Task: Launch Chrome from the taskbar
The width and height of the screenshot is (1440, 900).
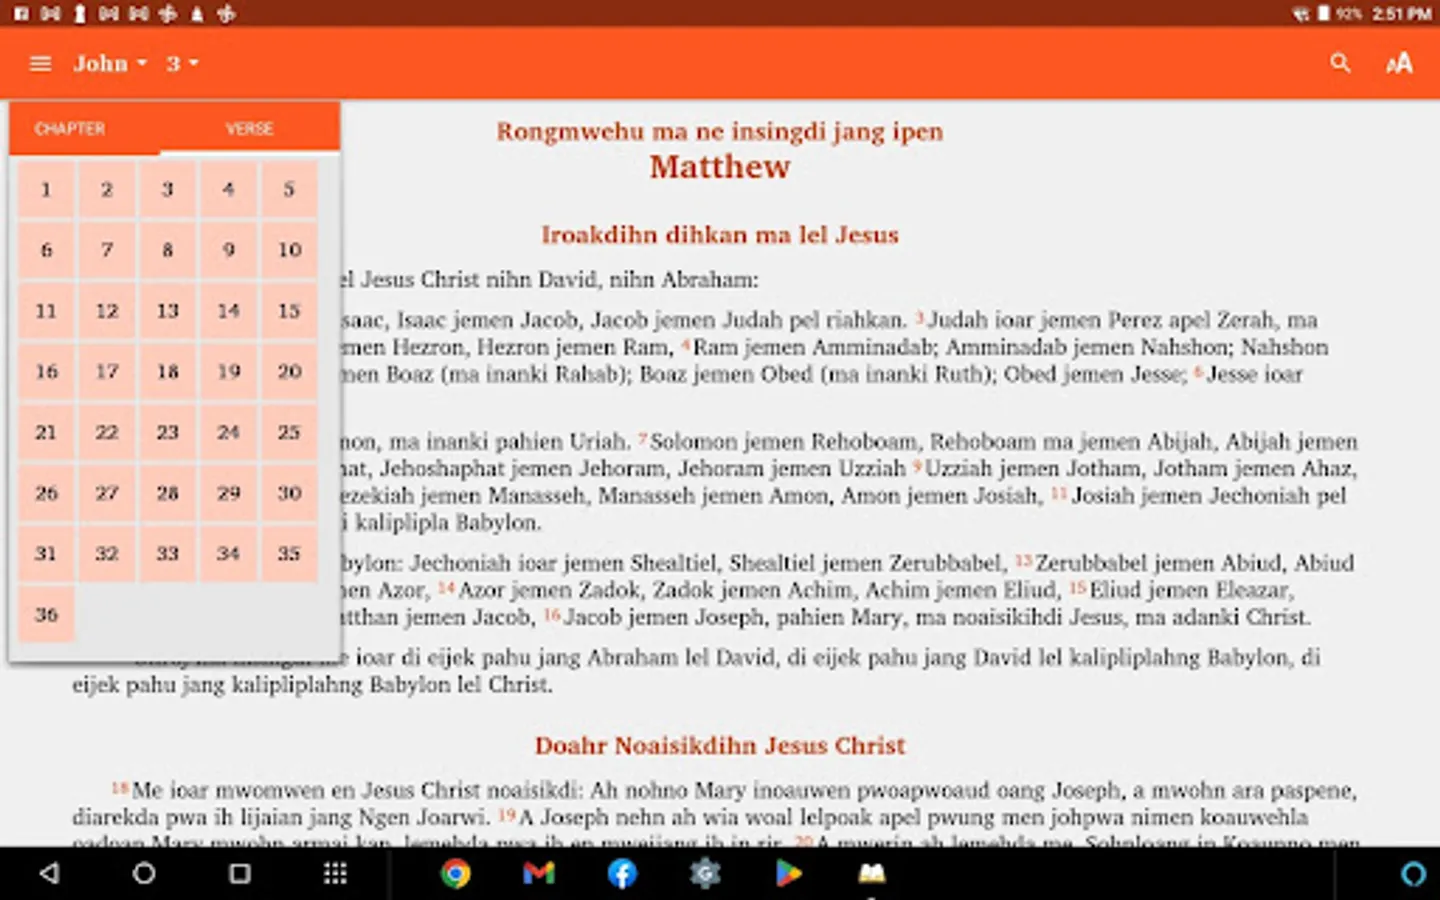Action: click(456, 874)
